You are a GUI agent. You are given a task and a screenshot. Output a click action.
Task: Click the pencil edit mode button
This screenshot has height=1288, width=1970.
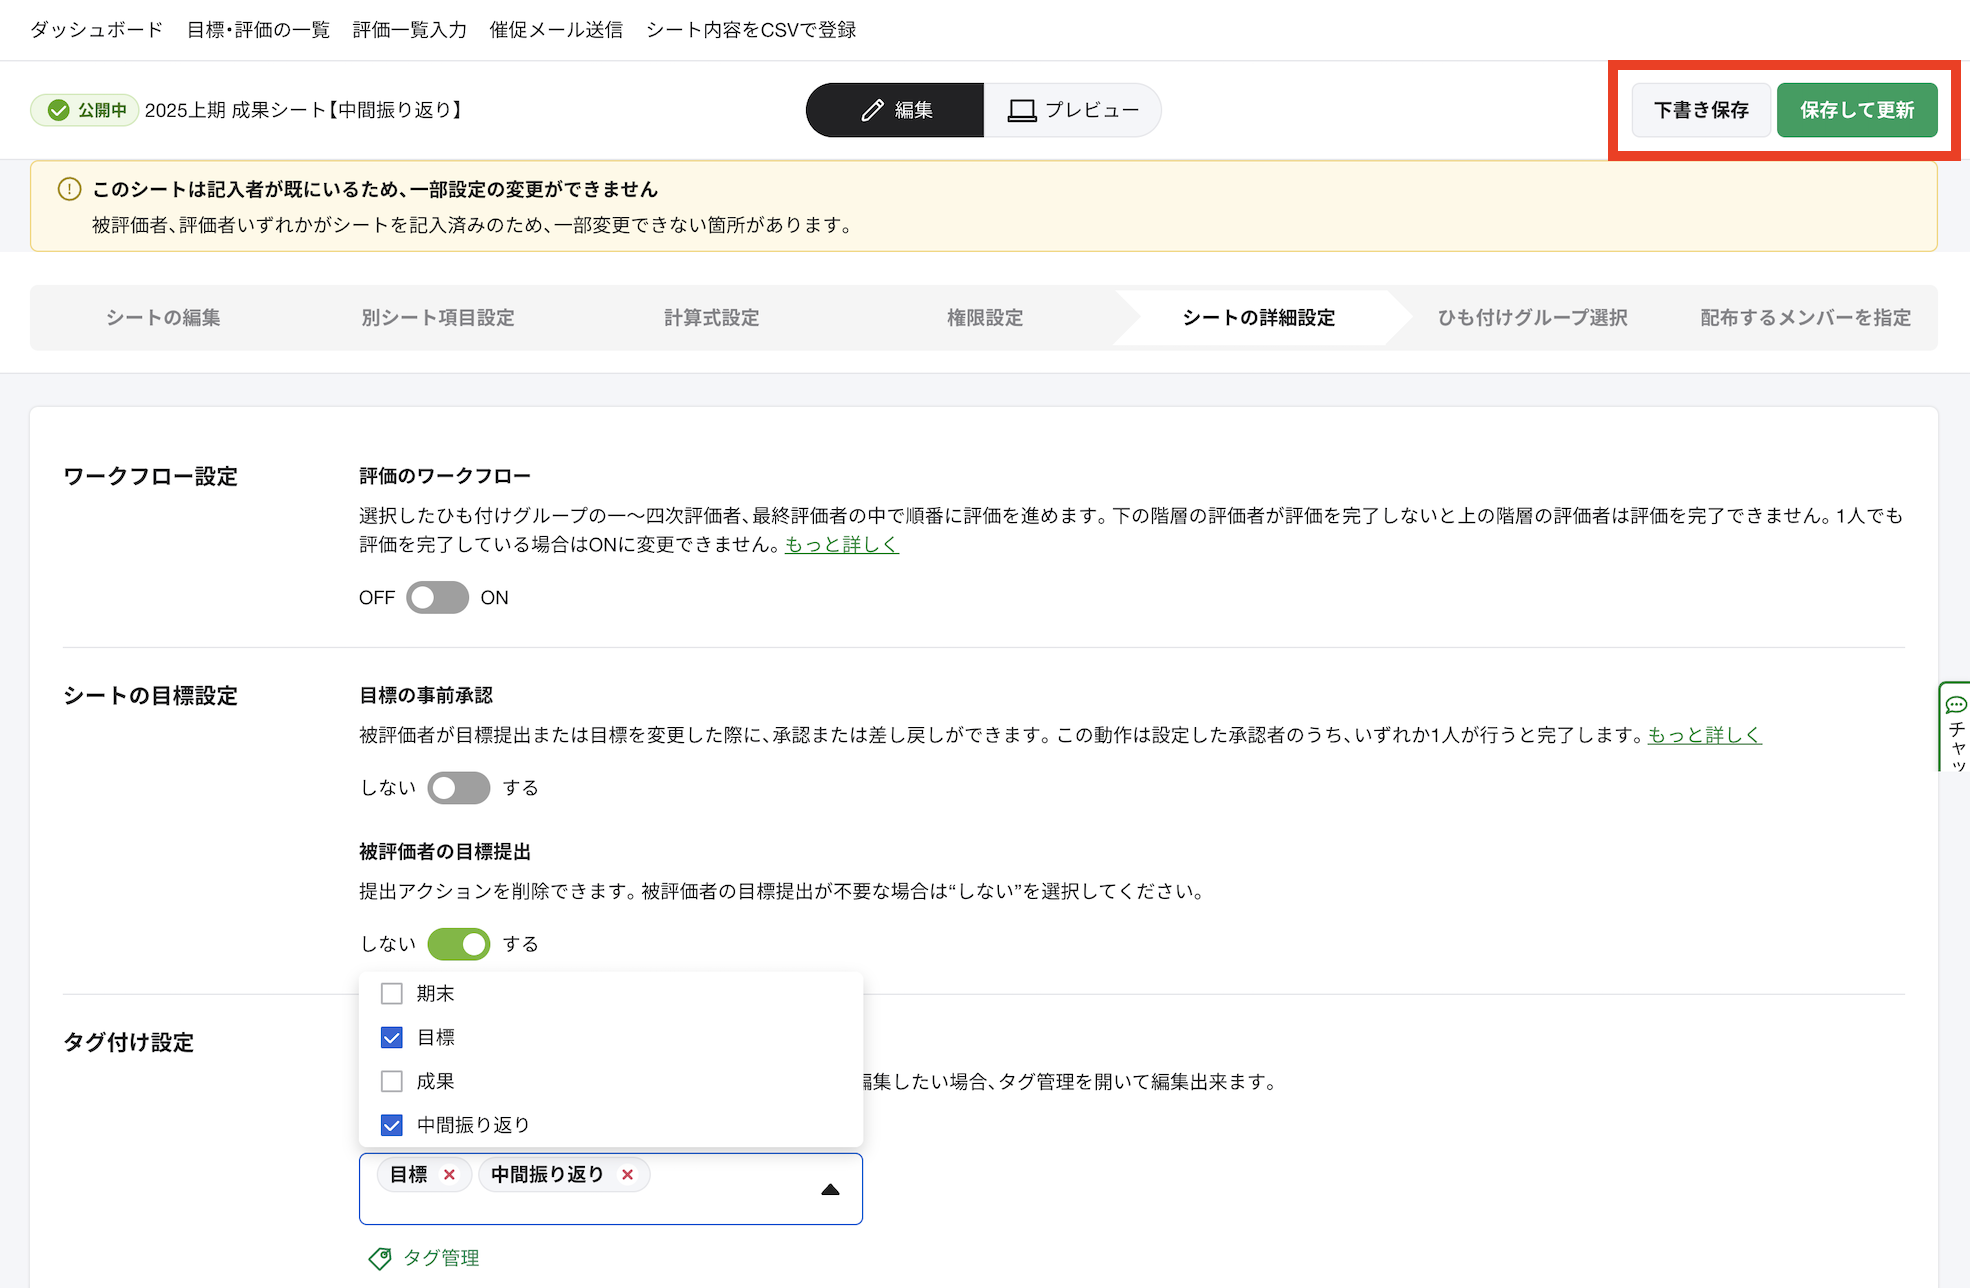pyautogui.click(x=894, y=110)
